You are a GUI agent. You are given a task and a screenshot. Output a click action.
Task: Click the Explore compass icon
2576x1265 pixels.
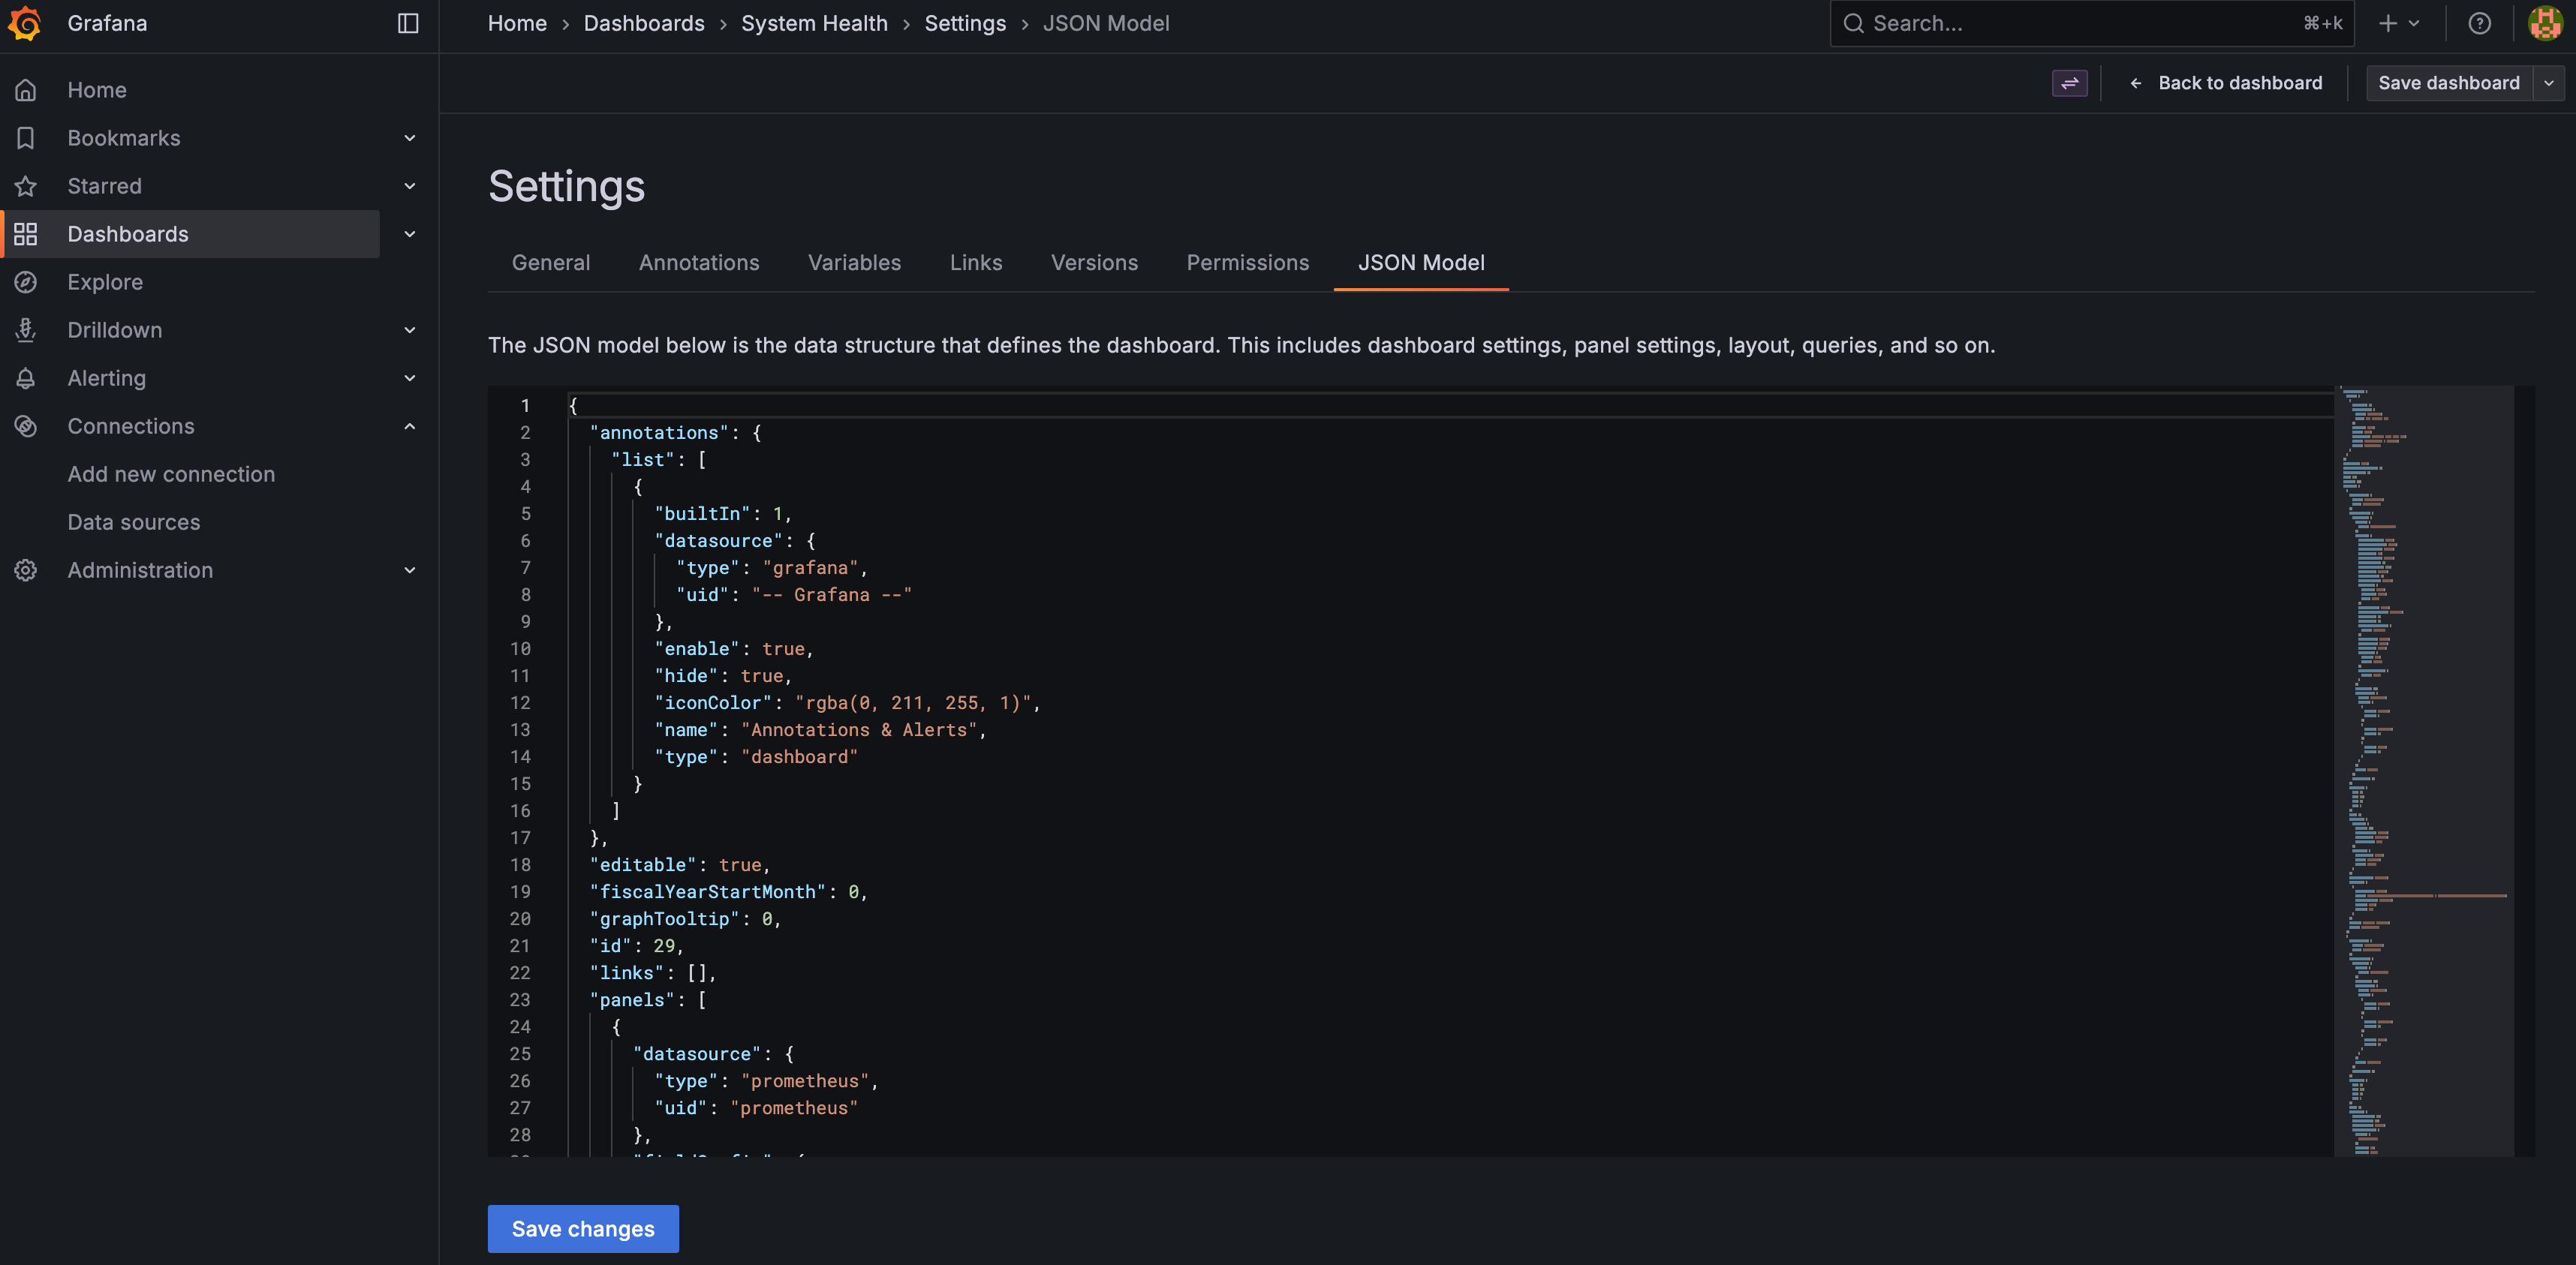click(x=26, y=282)
